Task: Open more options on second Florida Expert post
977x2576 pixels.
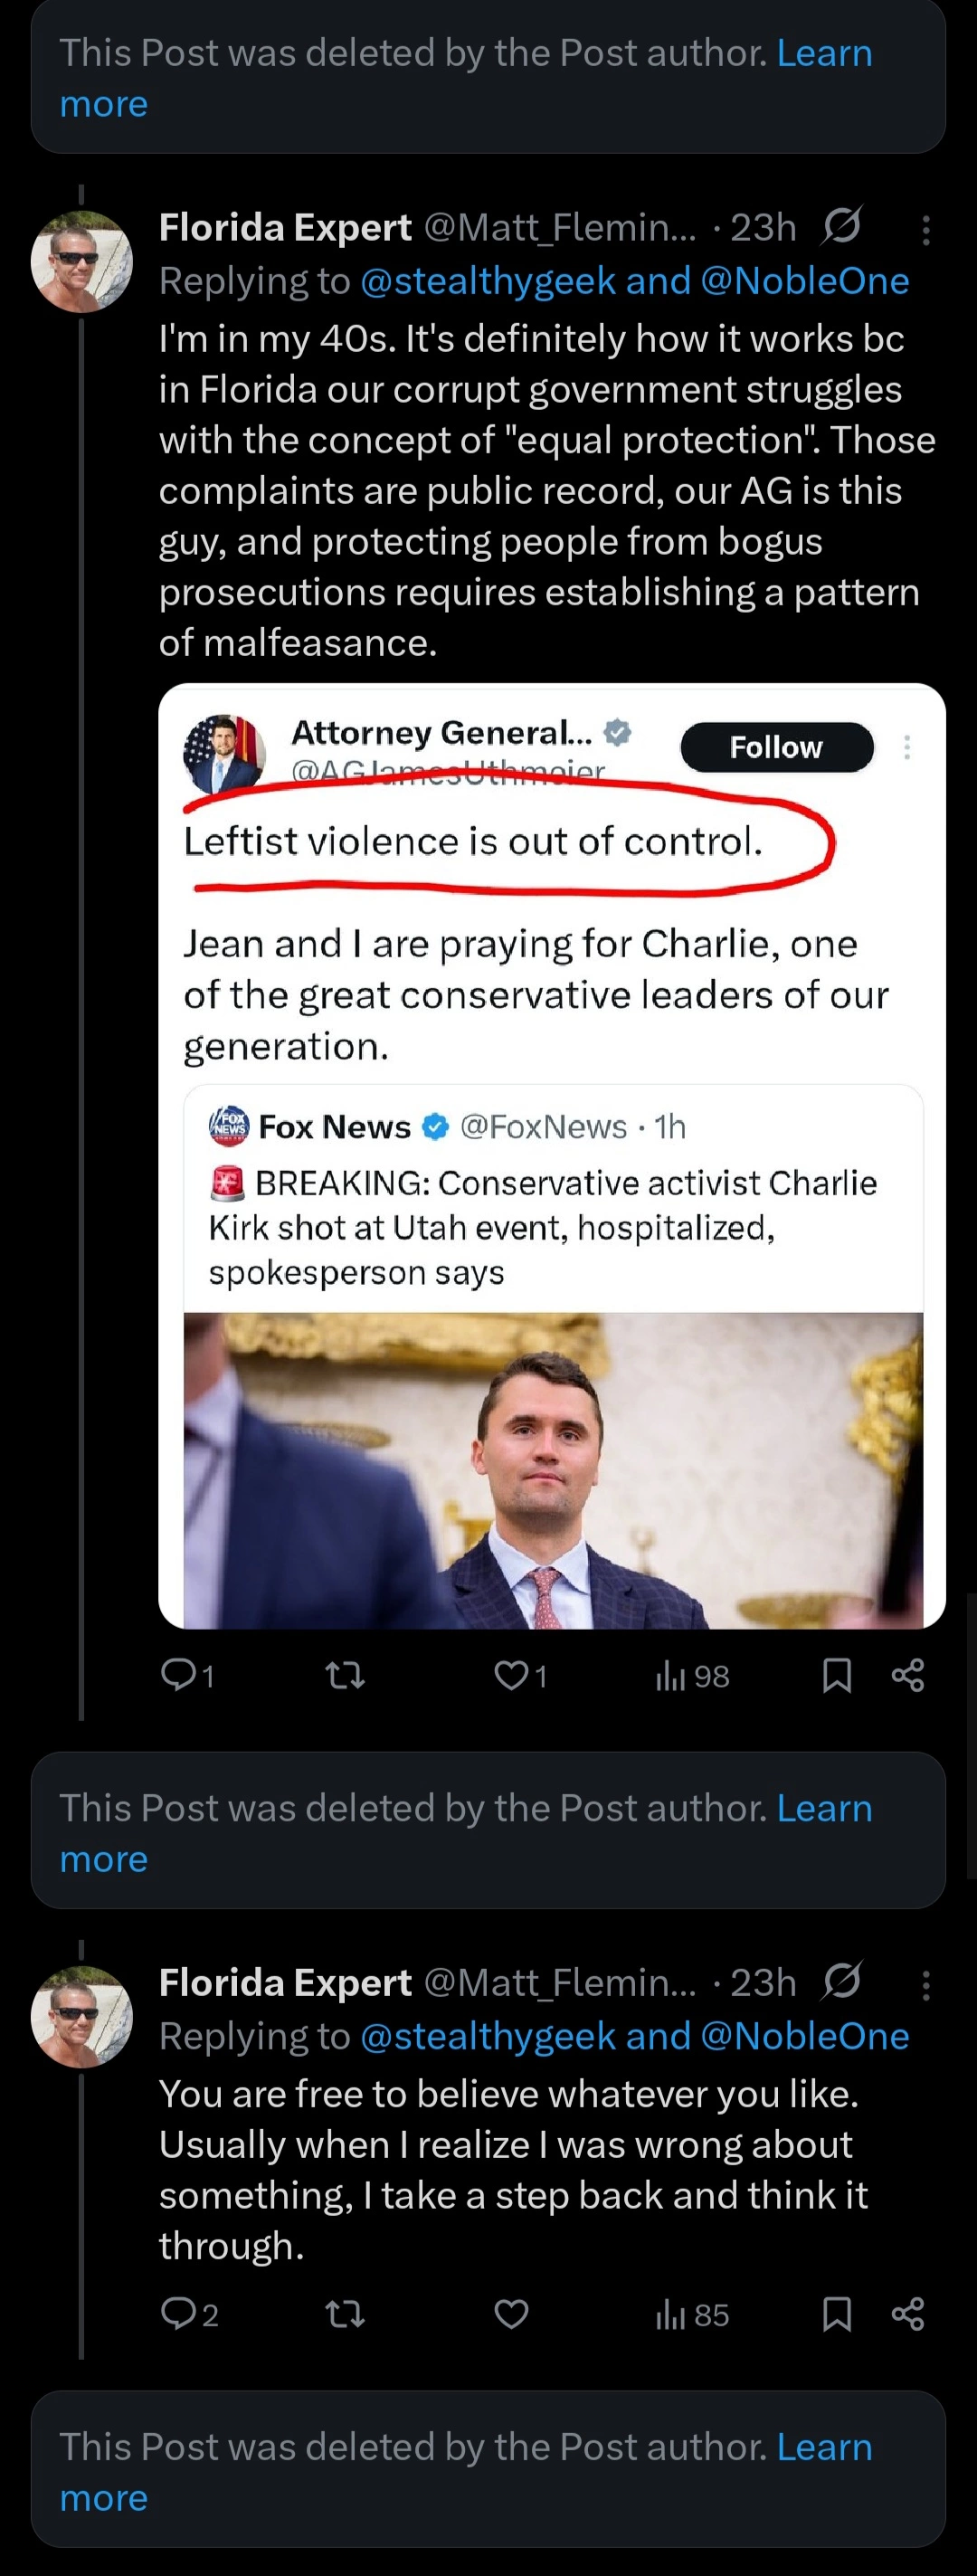Action: point(926,1985)
